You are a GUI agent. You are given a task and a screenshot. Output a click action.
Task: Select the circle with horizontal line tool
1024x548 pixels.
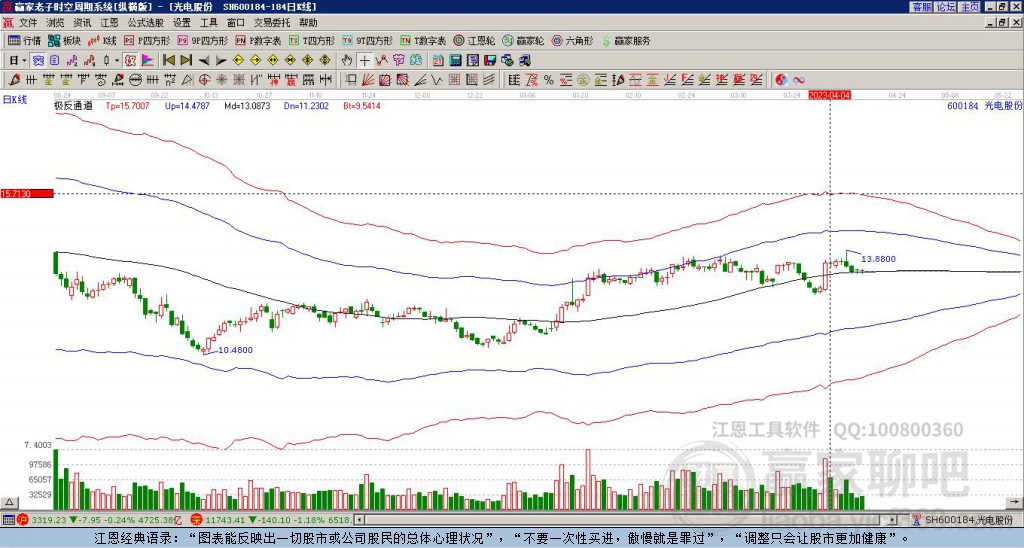(135, 80)
